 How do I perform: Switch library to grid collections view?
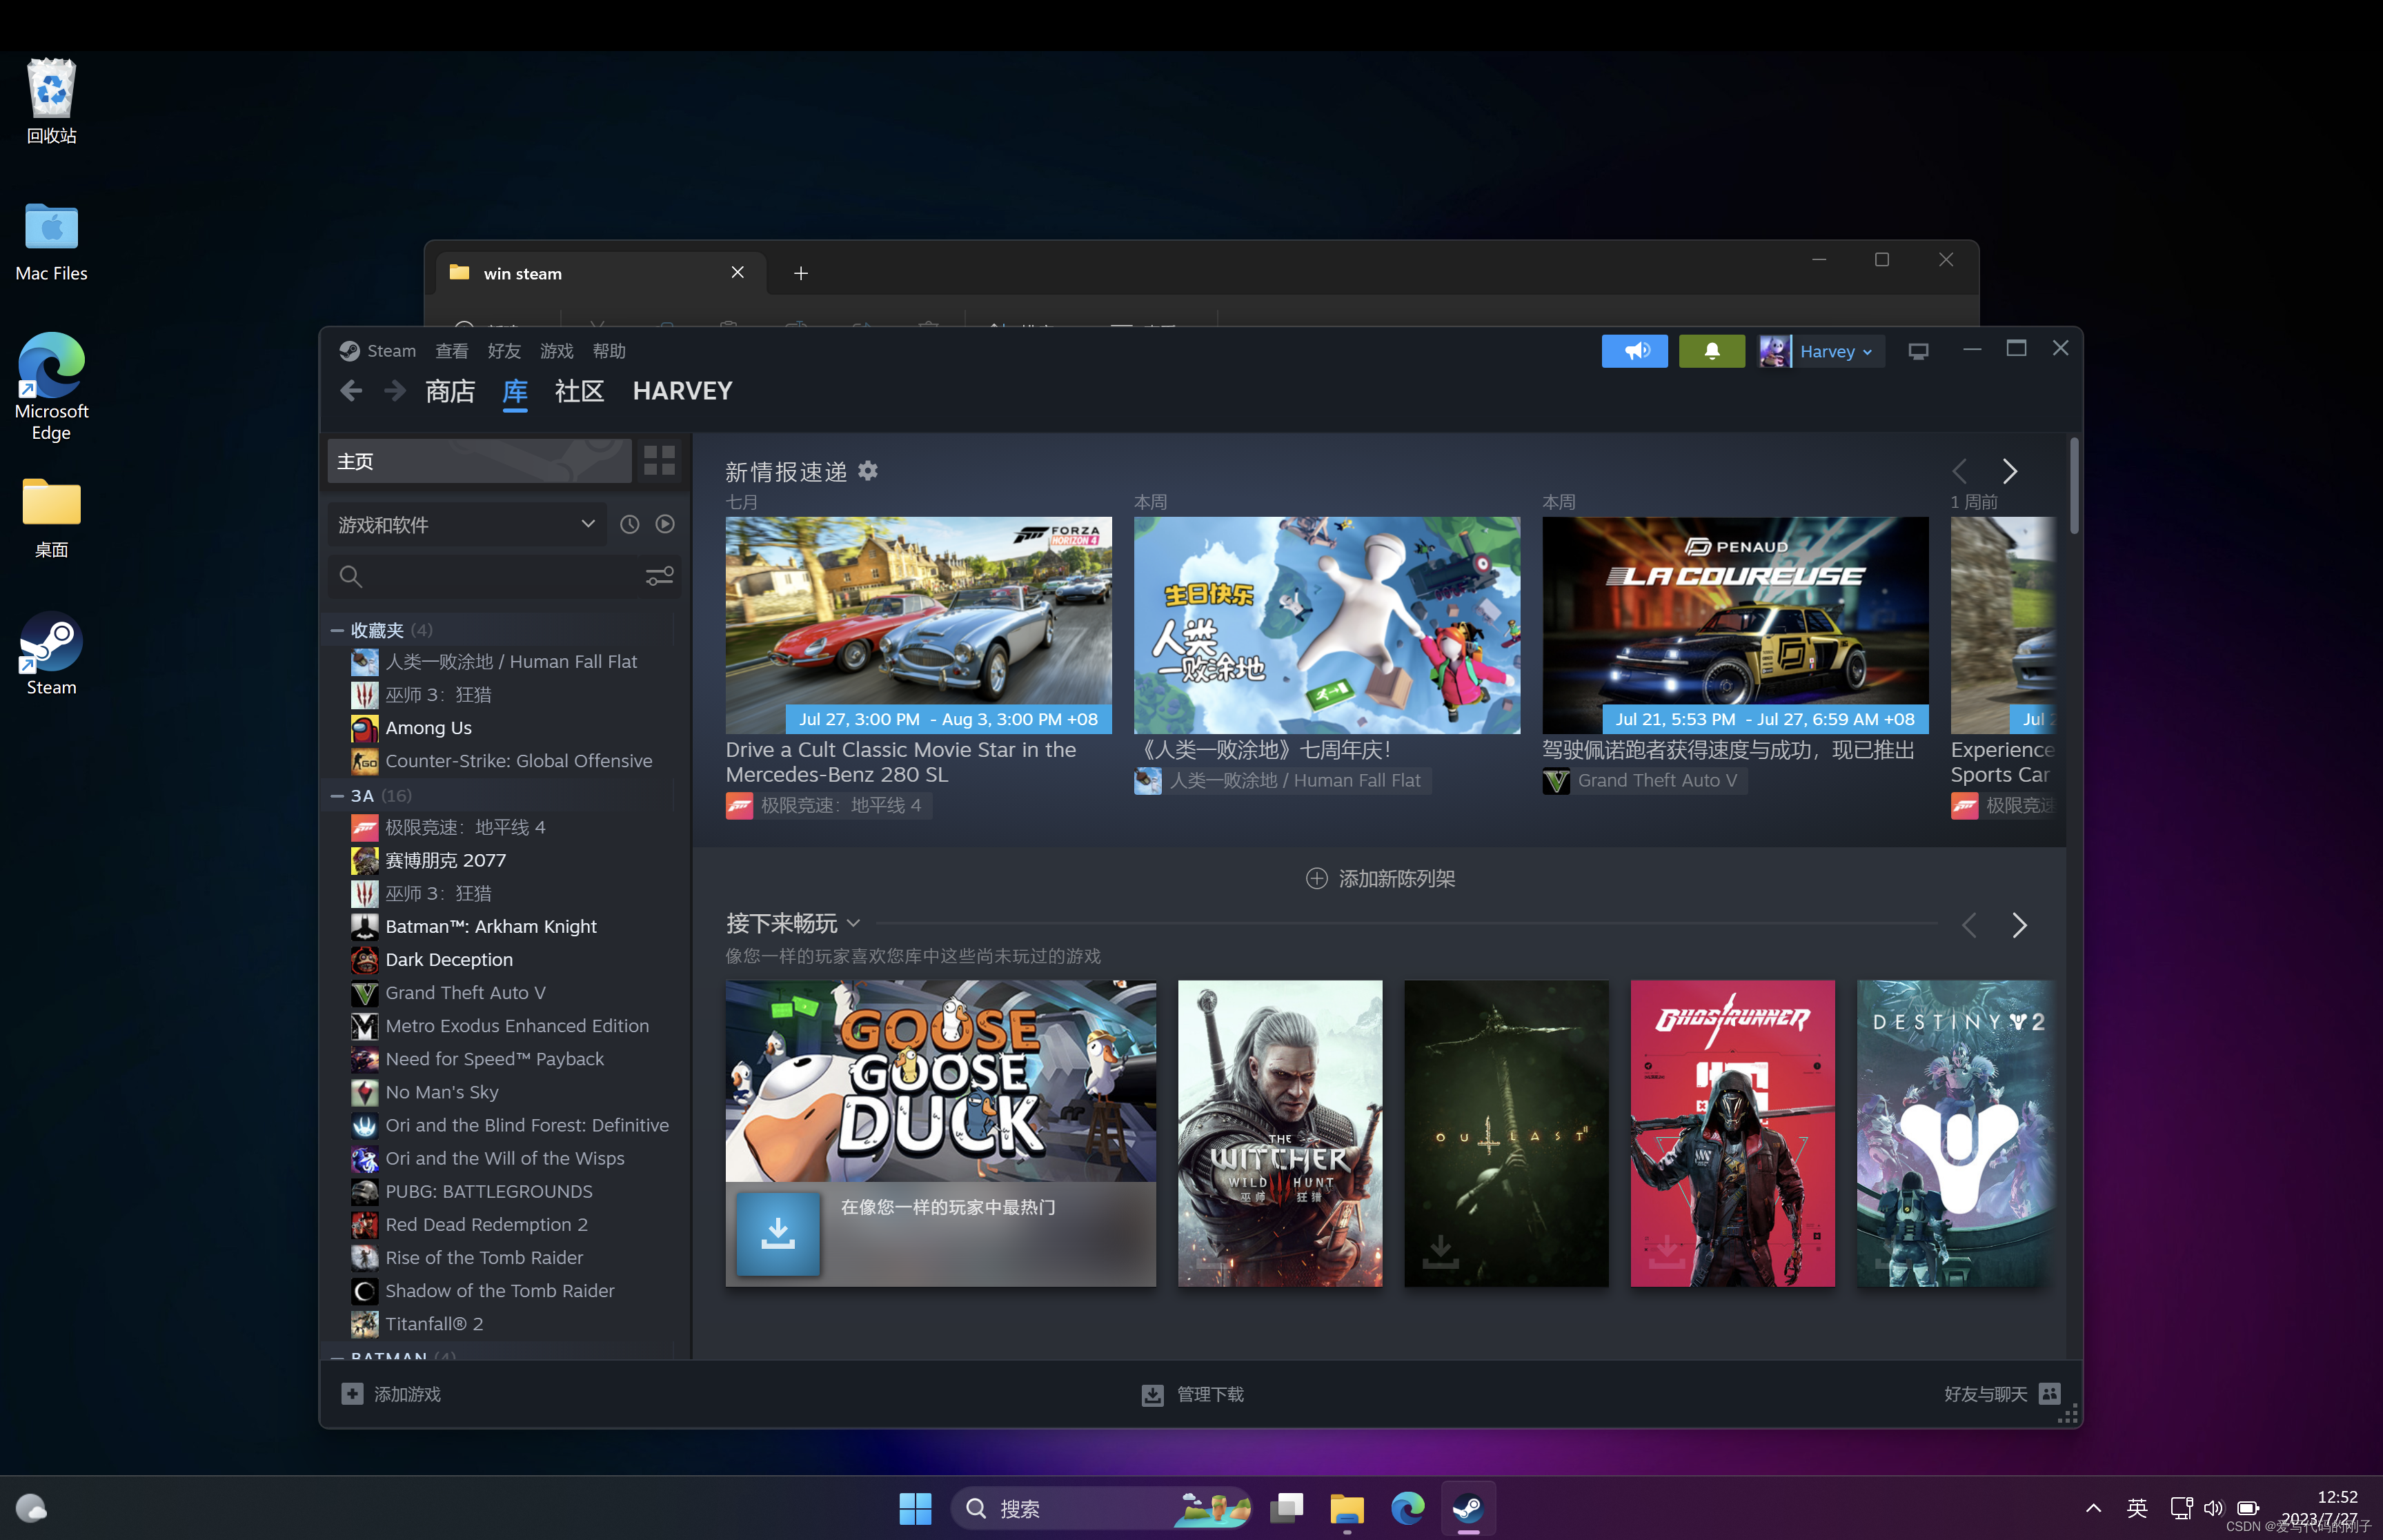(658, 461)
